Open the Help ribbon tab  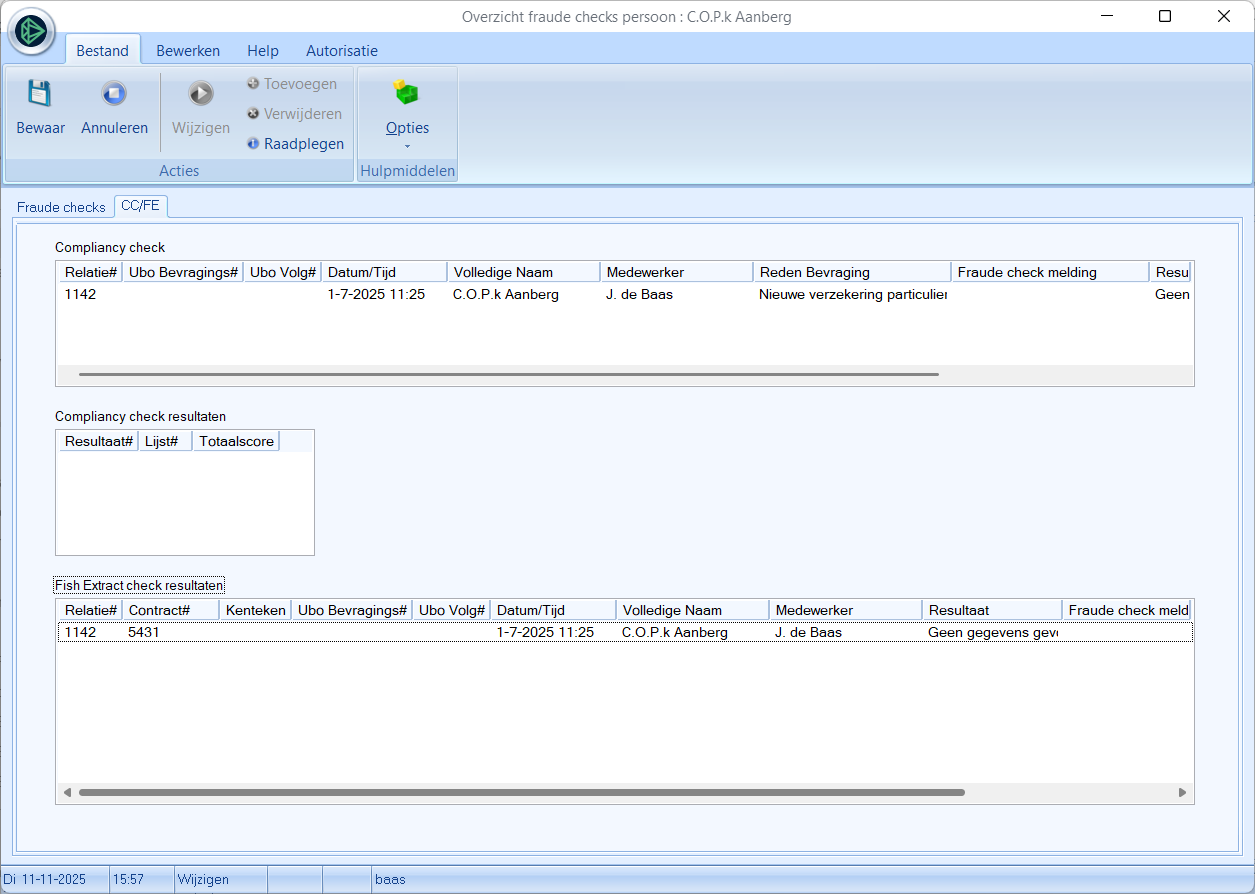pyautogui.click(x=263, y=51)
